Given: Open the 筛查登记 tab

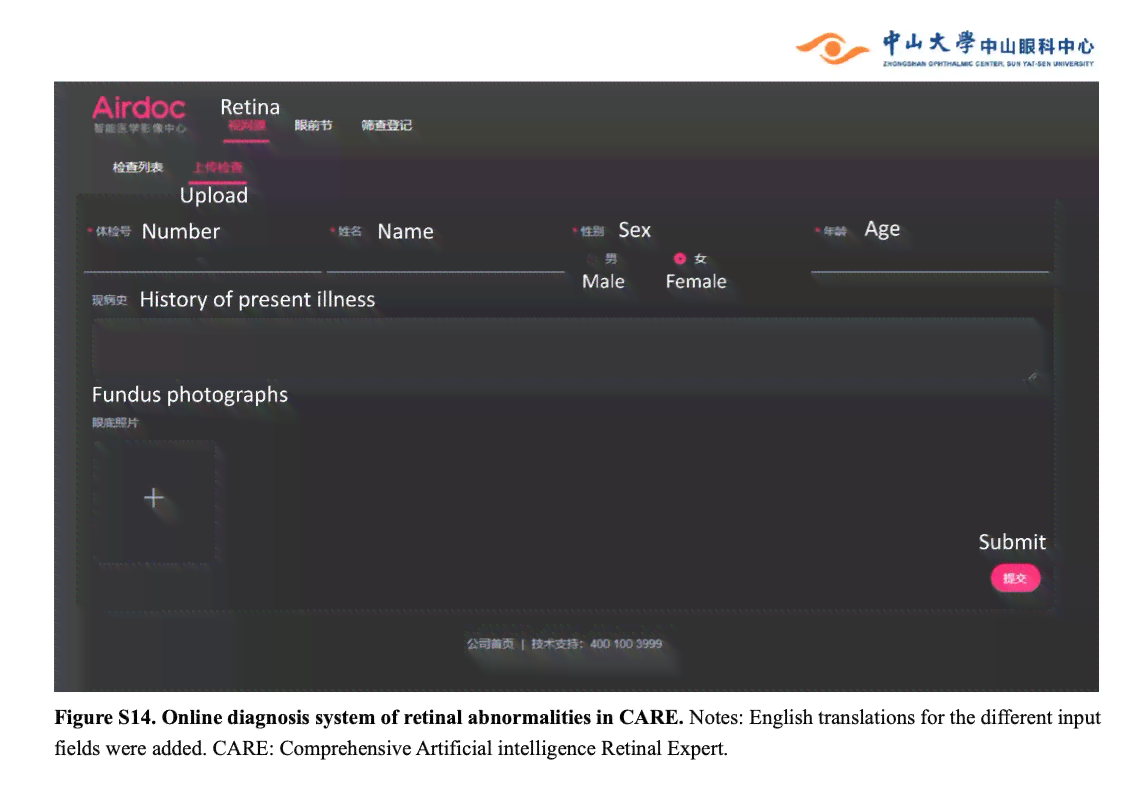Looking at the screenshot, I should tap(387, 125).
